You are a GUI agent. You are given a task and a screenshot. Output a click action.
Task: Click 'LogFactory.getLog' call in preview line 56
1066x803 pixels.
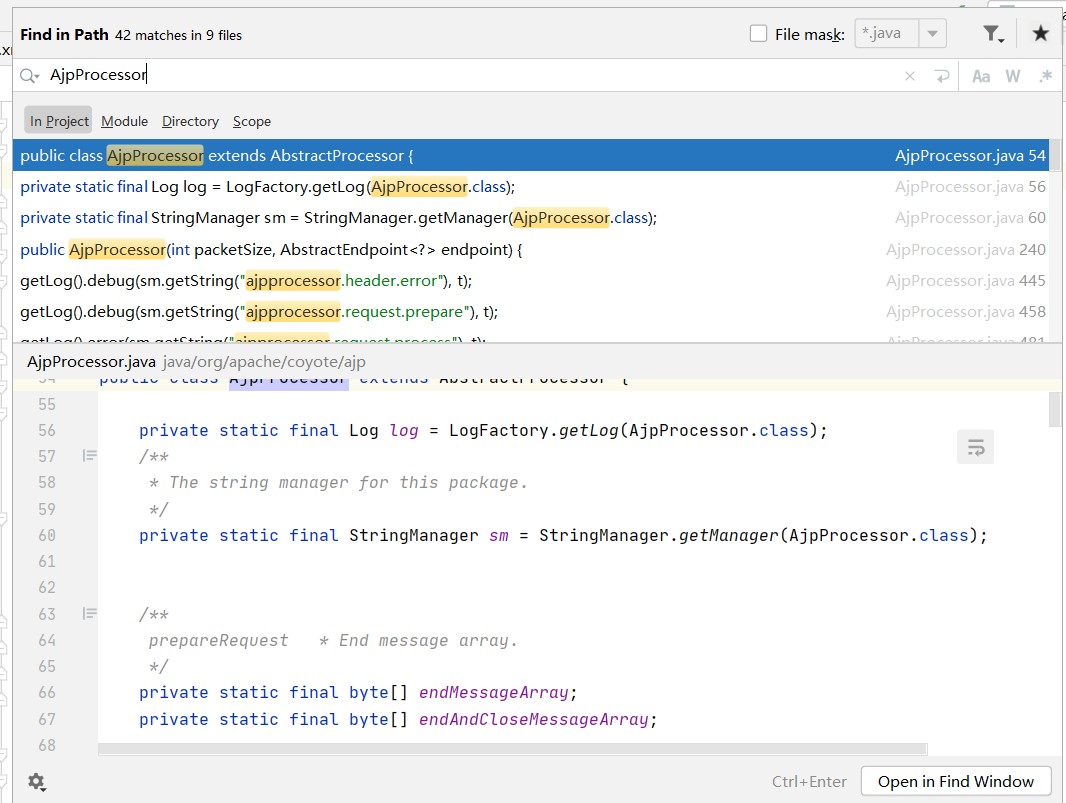534,430
